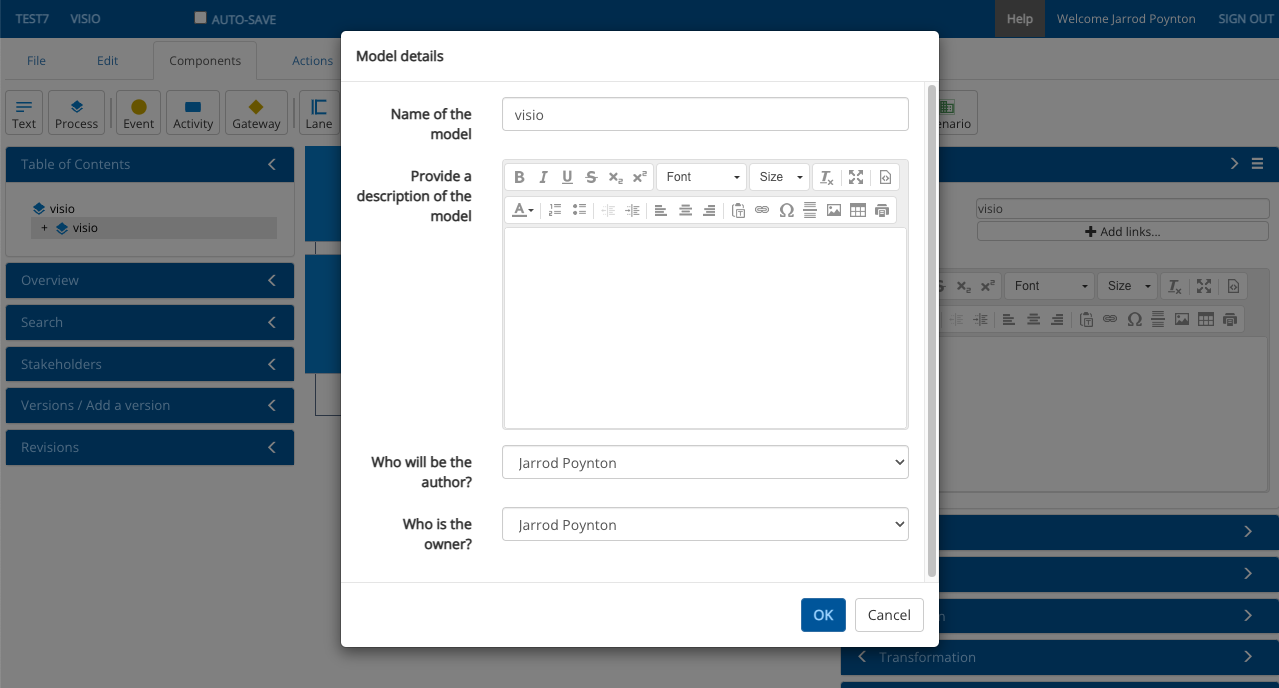Insert a table in the Model details dialog editor
Screen dimensions: 1279x688
(x=857, y=210)
